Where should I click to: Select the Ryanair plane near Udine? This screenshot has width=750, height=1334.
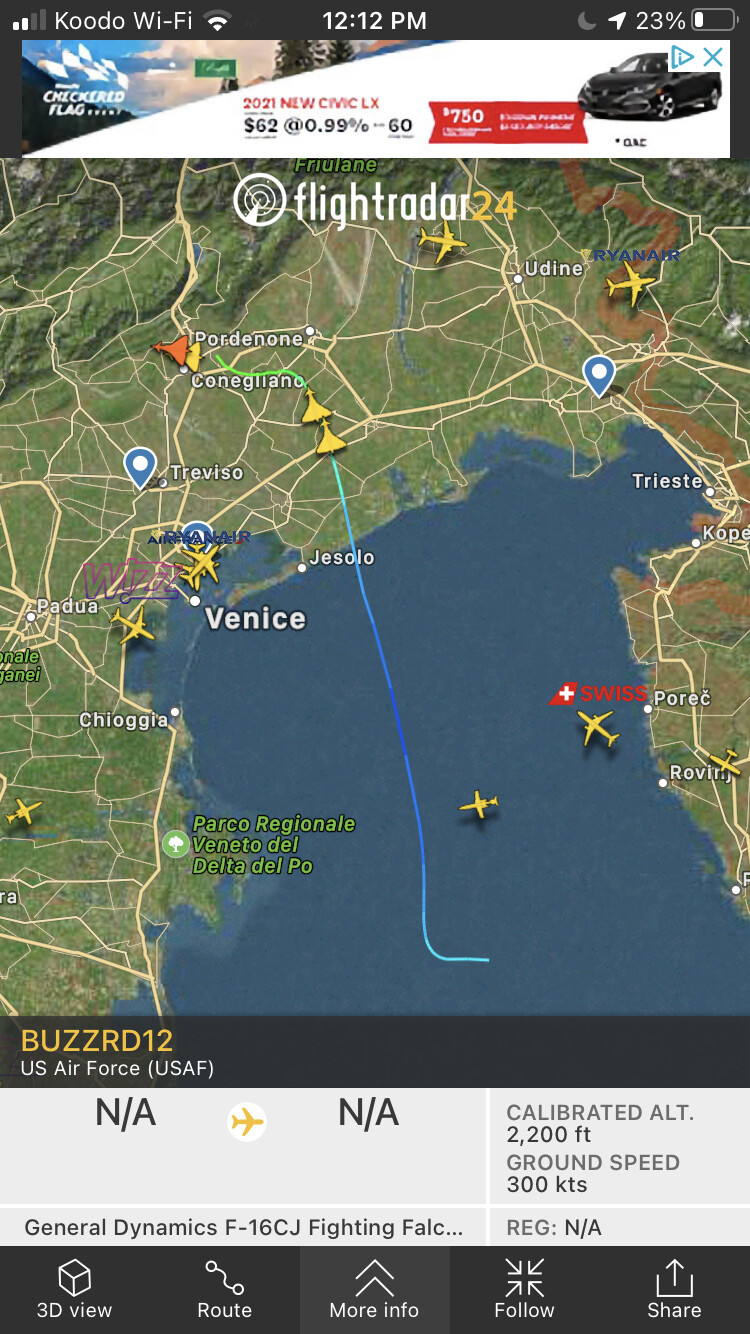pyautogui.click(x=630, y=286)
